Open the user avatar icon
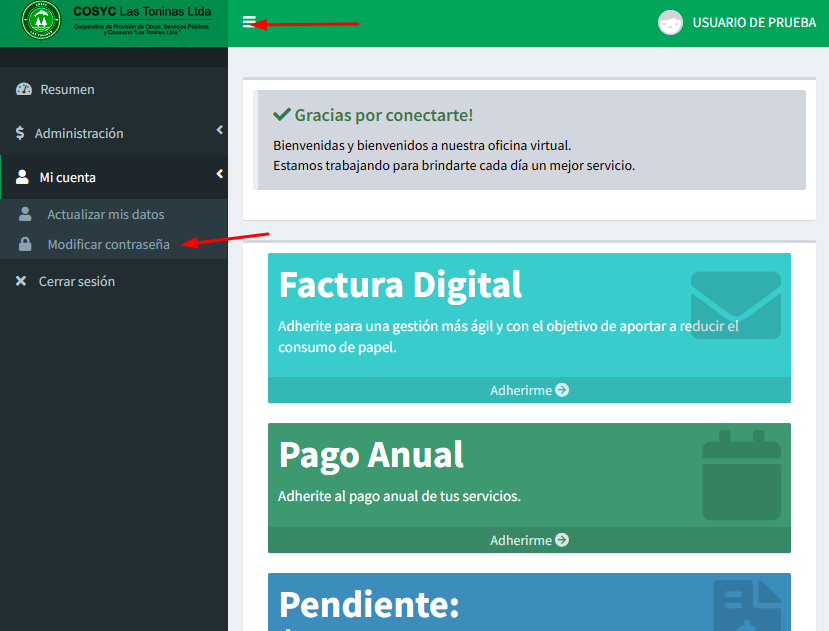Screen dimensions: 829x631 click(670, 23)
